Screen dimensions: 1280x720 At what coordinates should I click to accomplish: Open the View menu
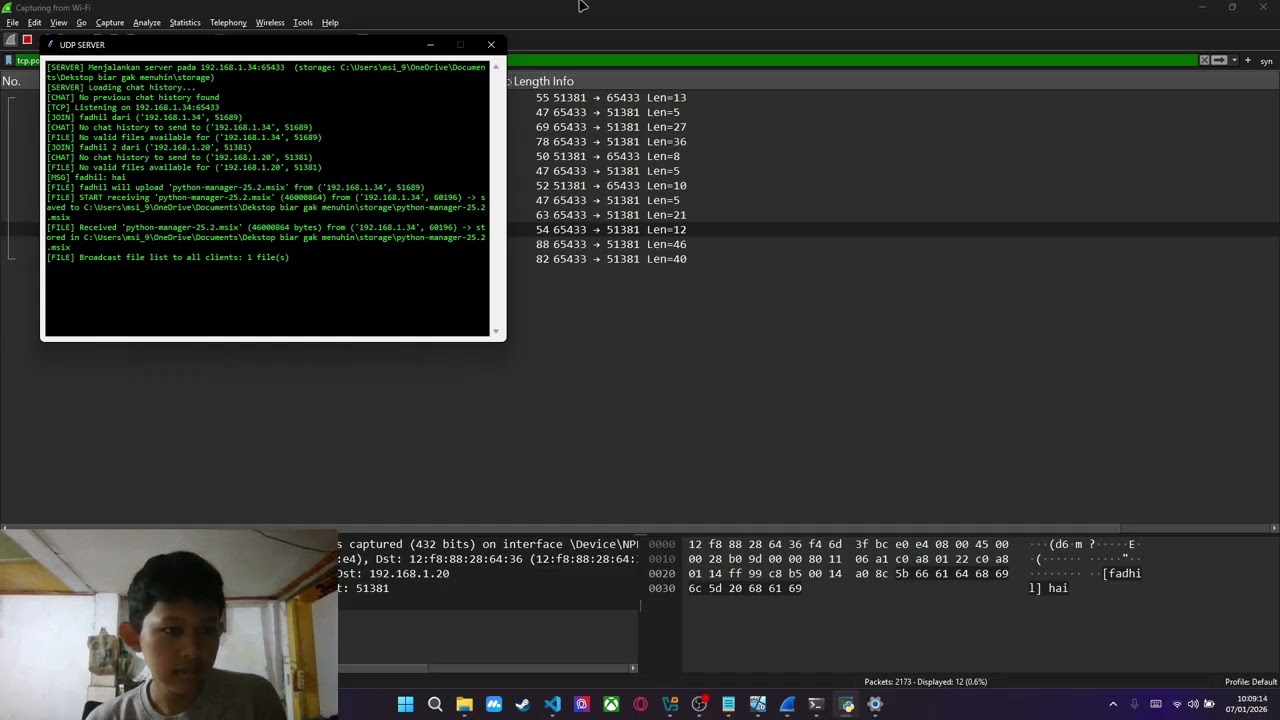coord(59,22)
